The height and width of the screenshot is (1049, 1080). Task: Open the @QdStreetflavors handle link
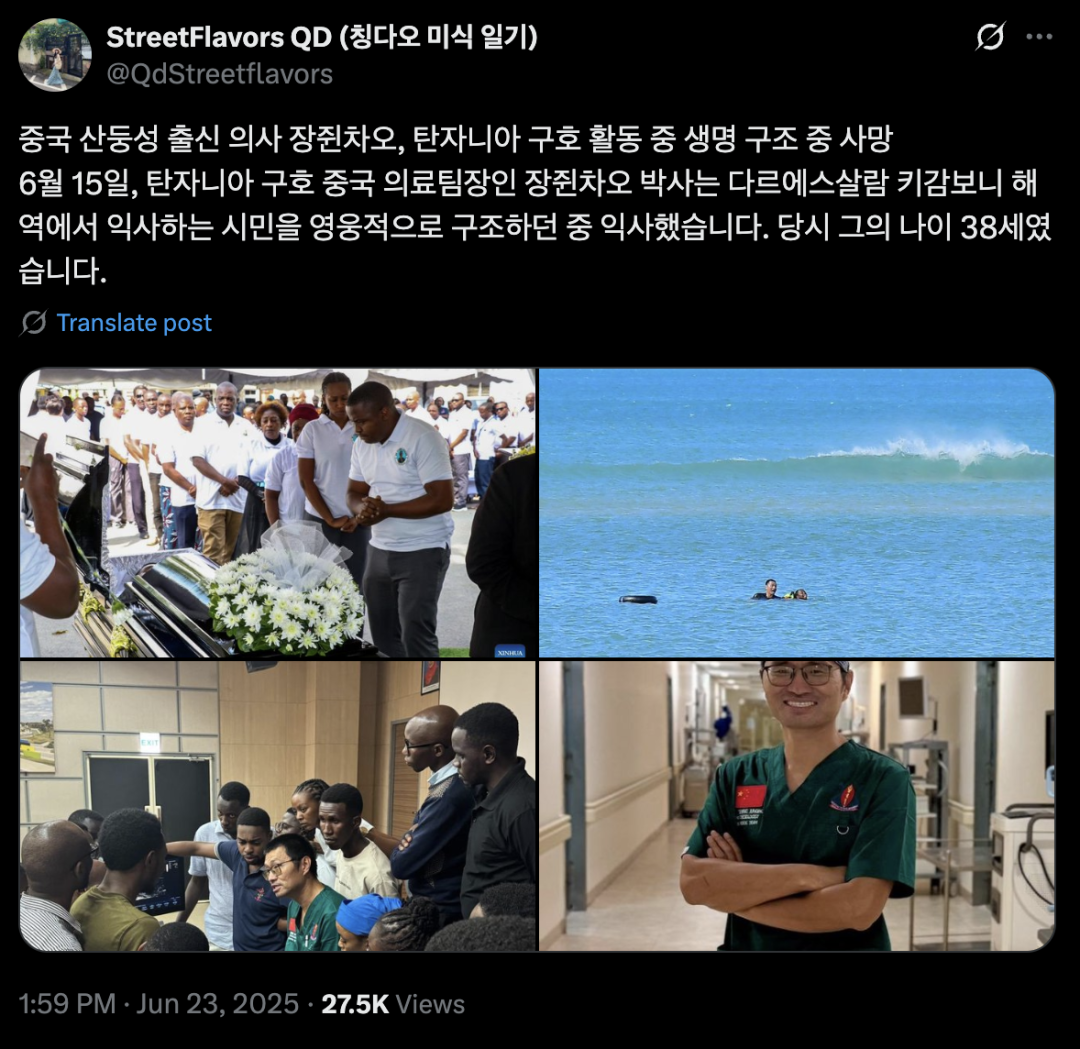[x=220, y=74]
